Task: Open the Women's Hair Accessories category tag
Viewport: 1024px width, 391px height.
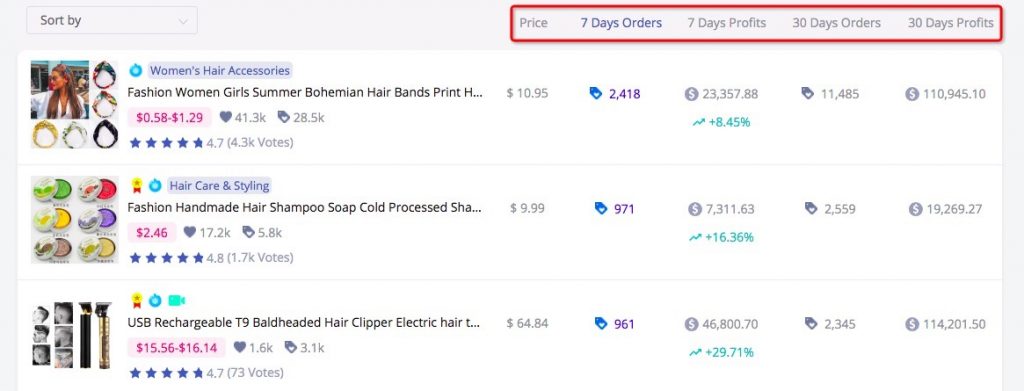Action: 220,70
